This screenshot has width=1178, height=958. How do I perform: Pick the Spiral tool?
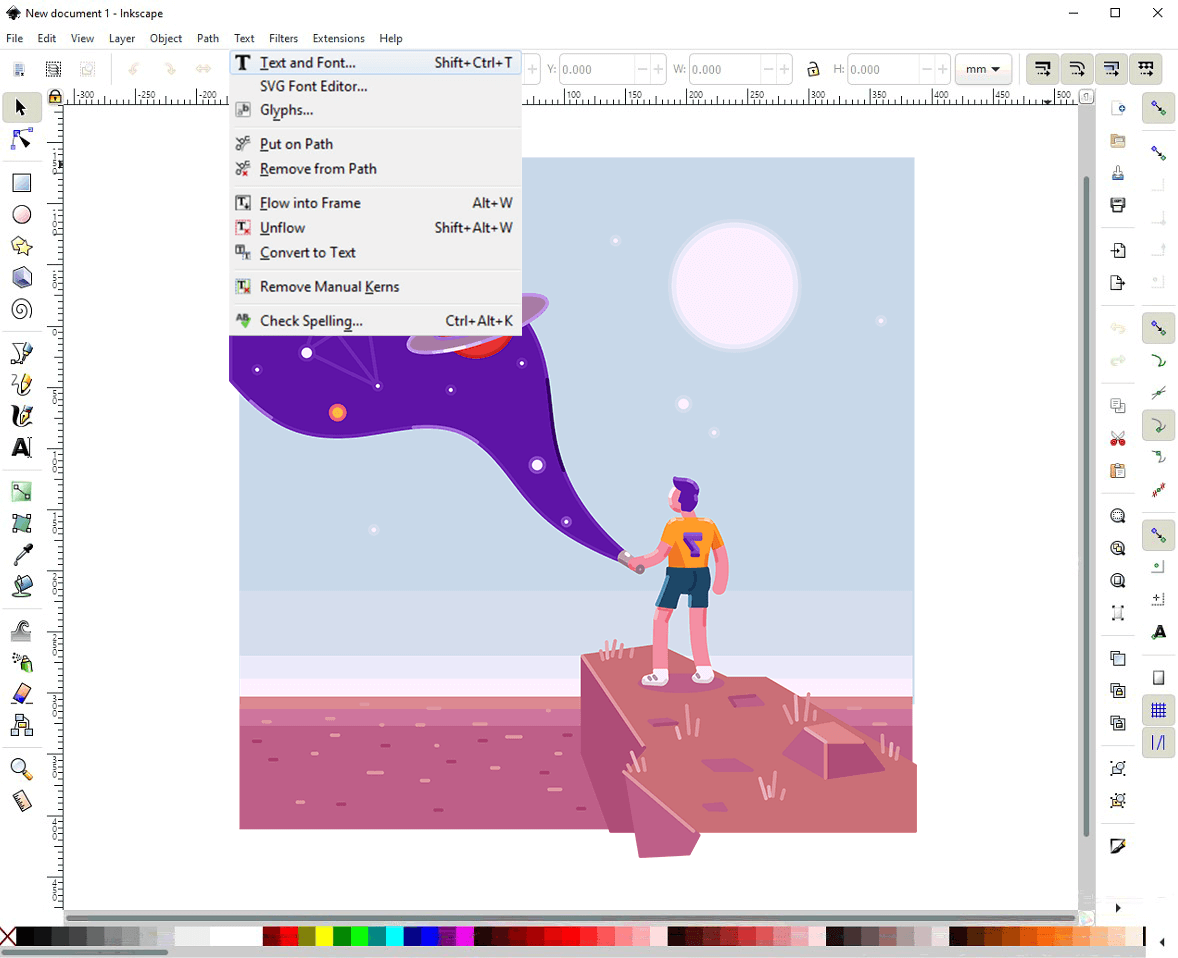click(21, 310)
